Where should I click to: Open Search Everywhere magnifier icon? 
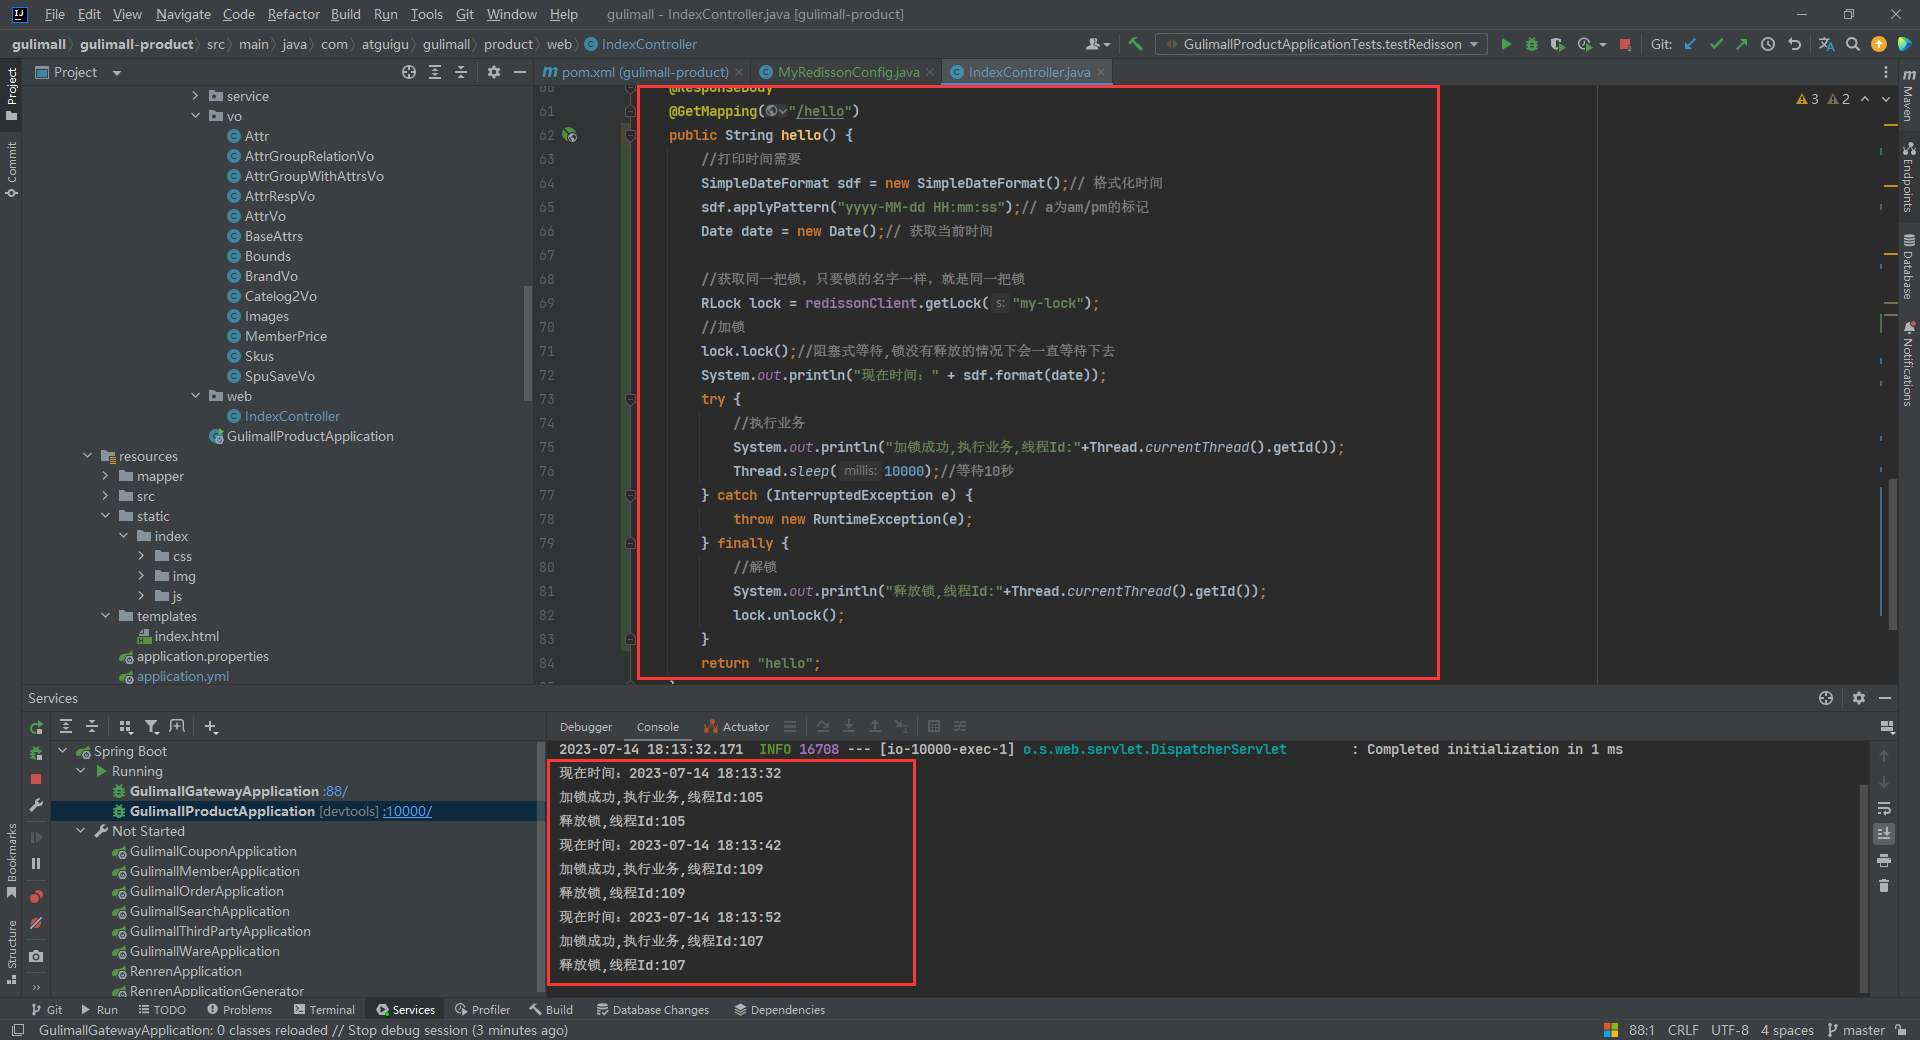click(x=1853, y=44)
